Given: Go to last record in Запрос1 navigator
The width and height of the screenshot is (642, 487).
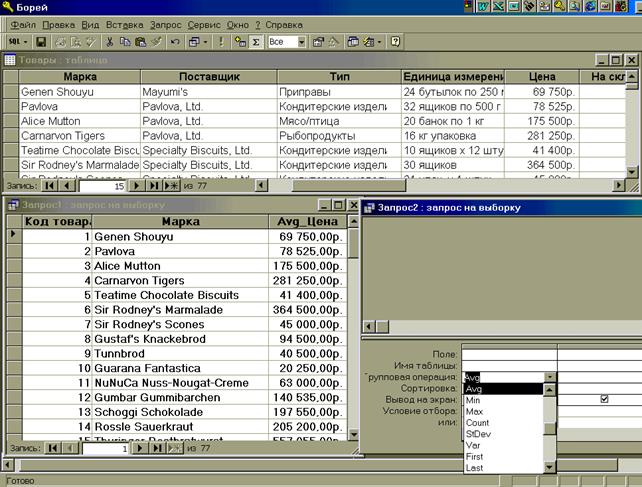Looking at the screenshot, I should tap(157, 448).
